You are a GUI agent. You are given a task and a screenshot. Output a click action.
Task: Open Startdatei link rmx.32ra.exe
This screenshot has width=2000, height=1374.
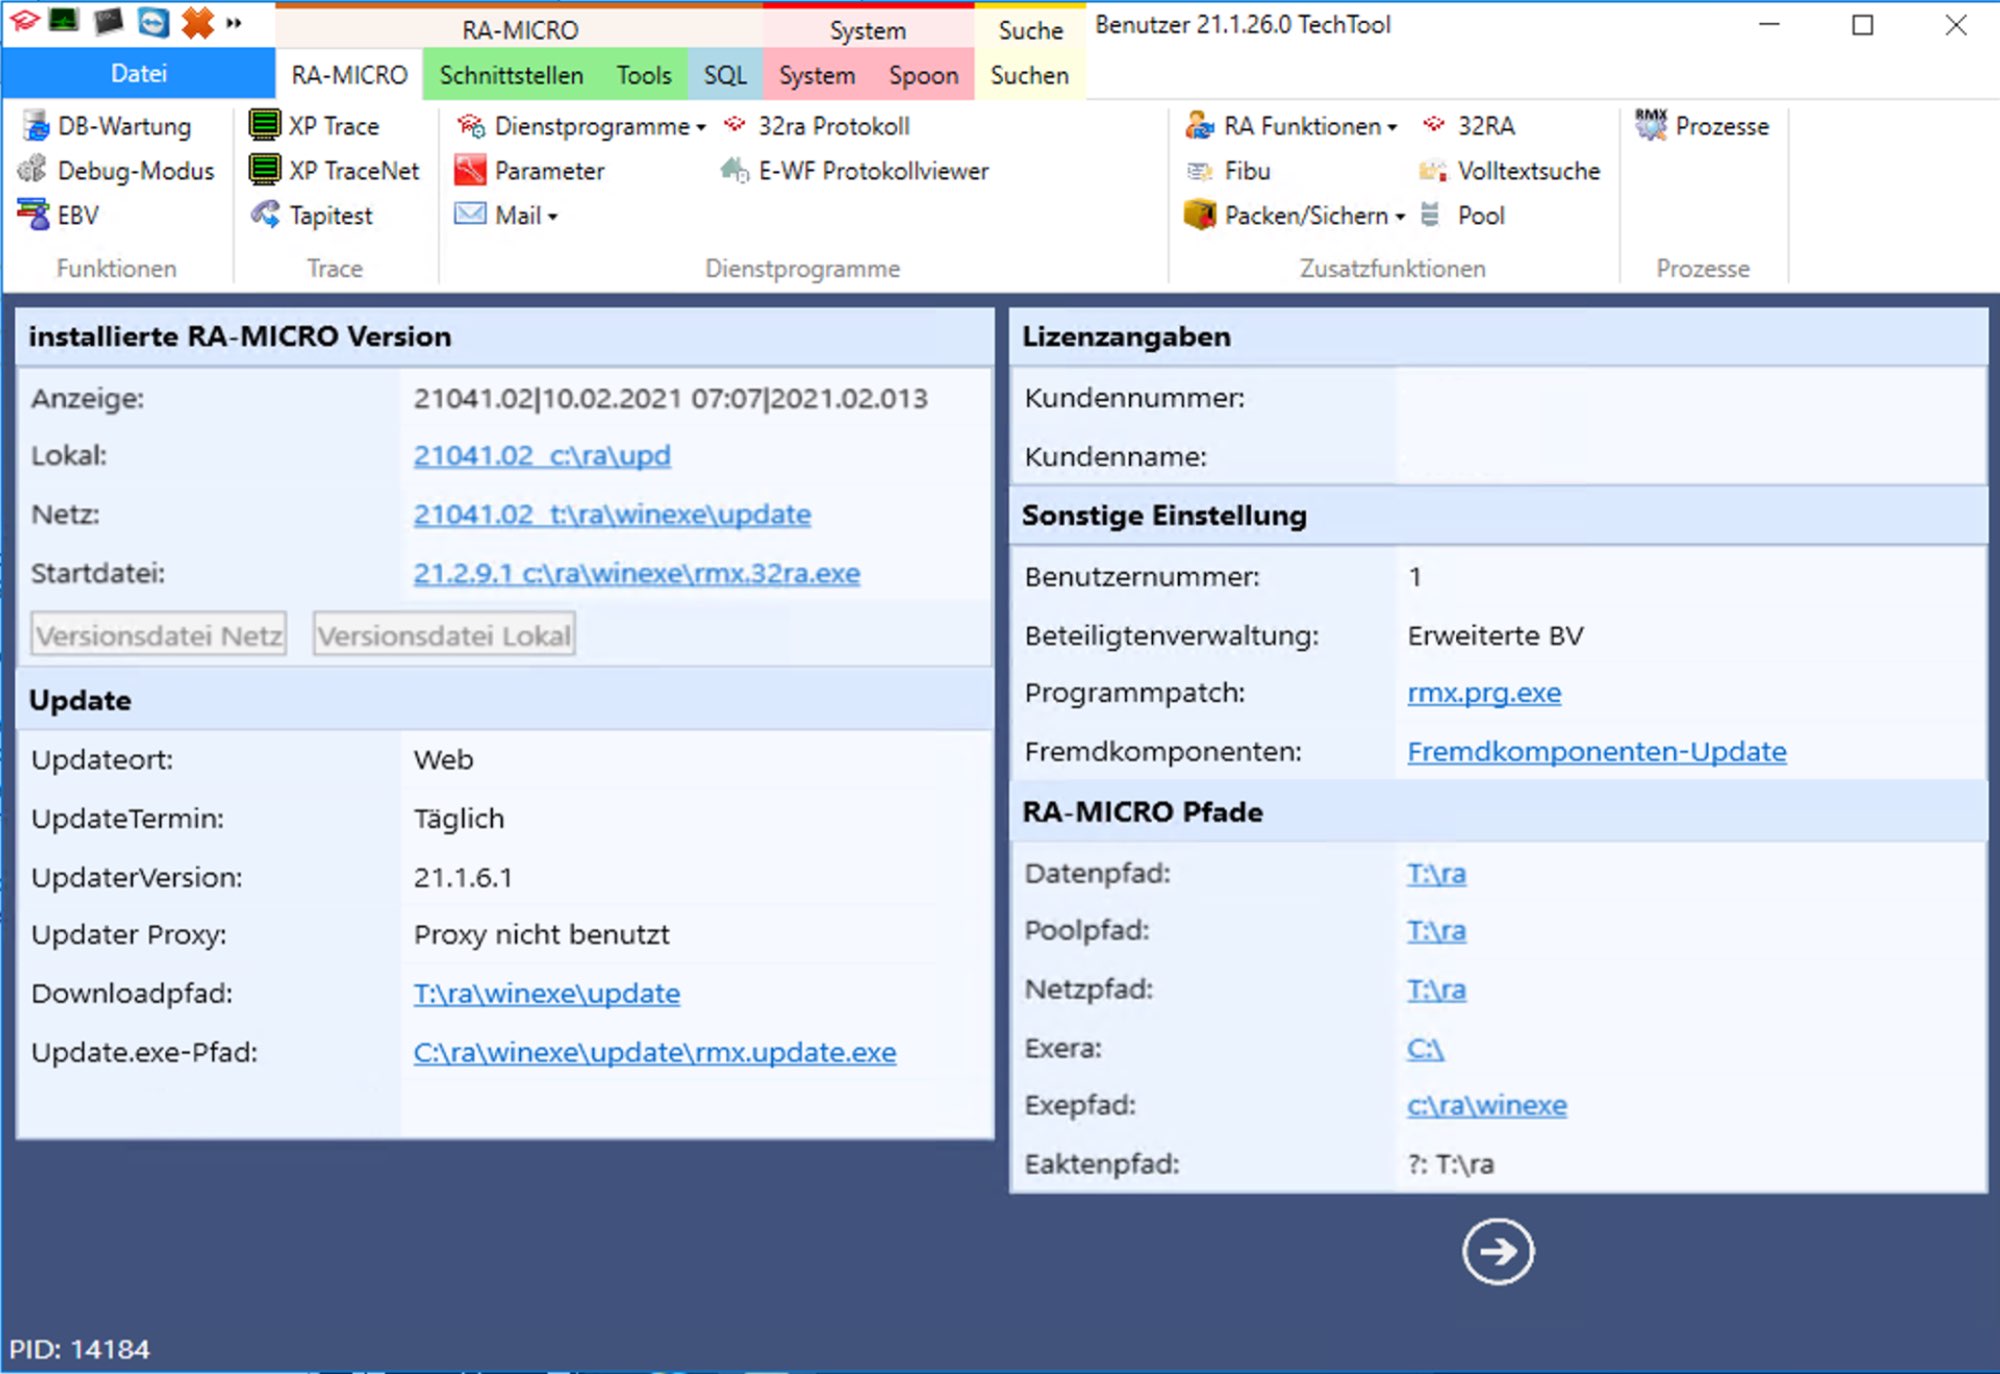(x=637, y=574)
